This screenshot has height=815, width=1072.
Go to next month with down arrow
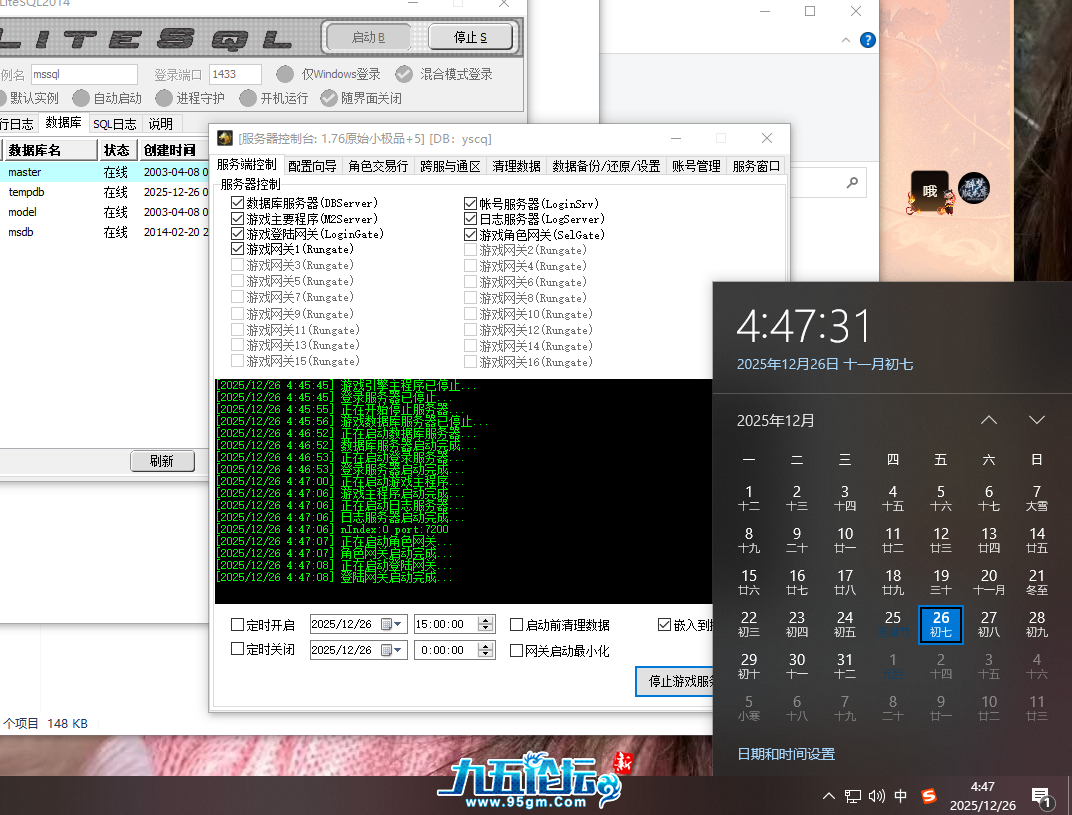click(x=1036, y=420)
